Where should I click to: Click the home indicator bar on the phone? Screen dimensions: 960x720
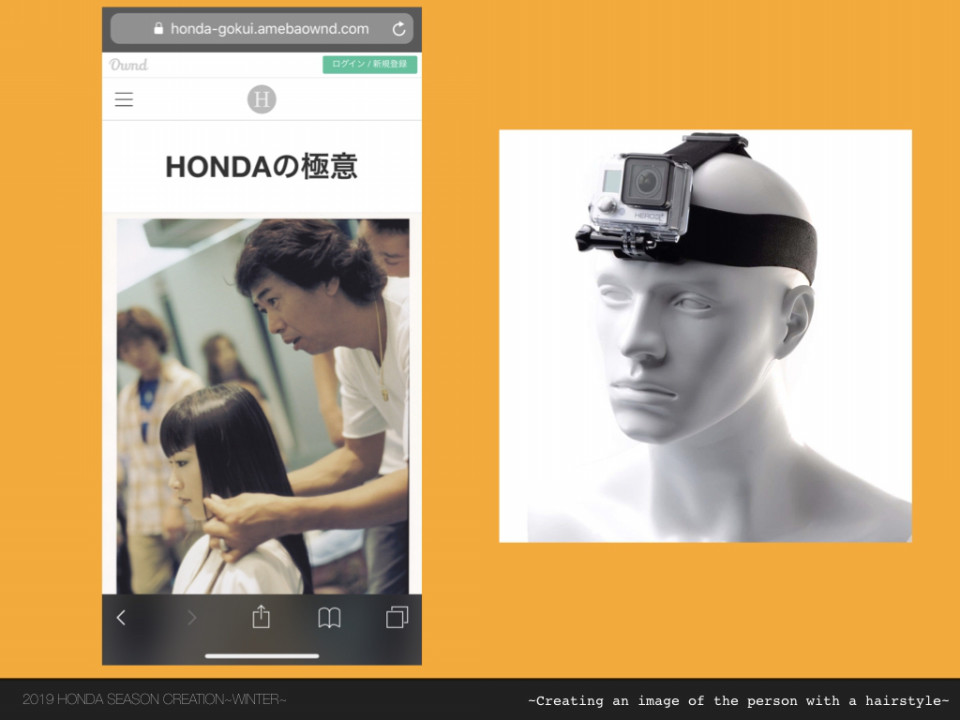(x=262, y=656)
